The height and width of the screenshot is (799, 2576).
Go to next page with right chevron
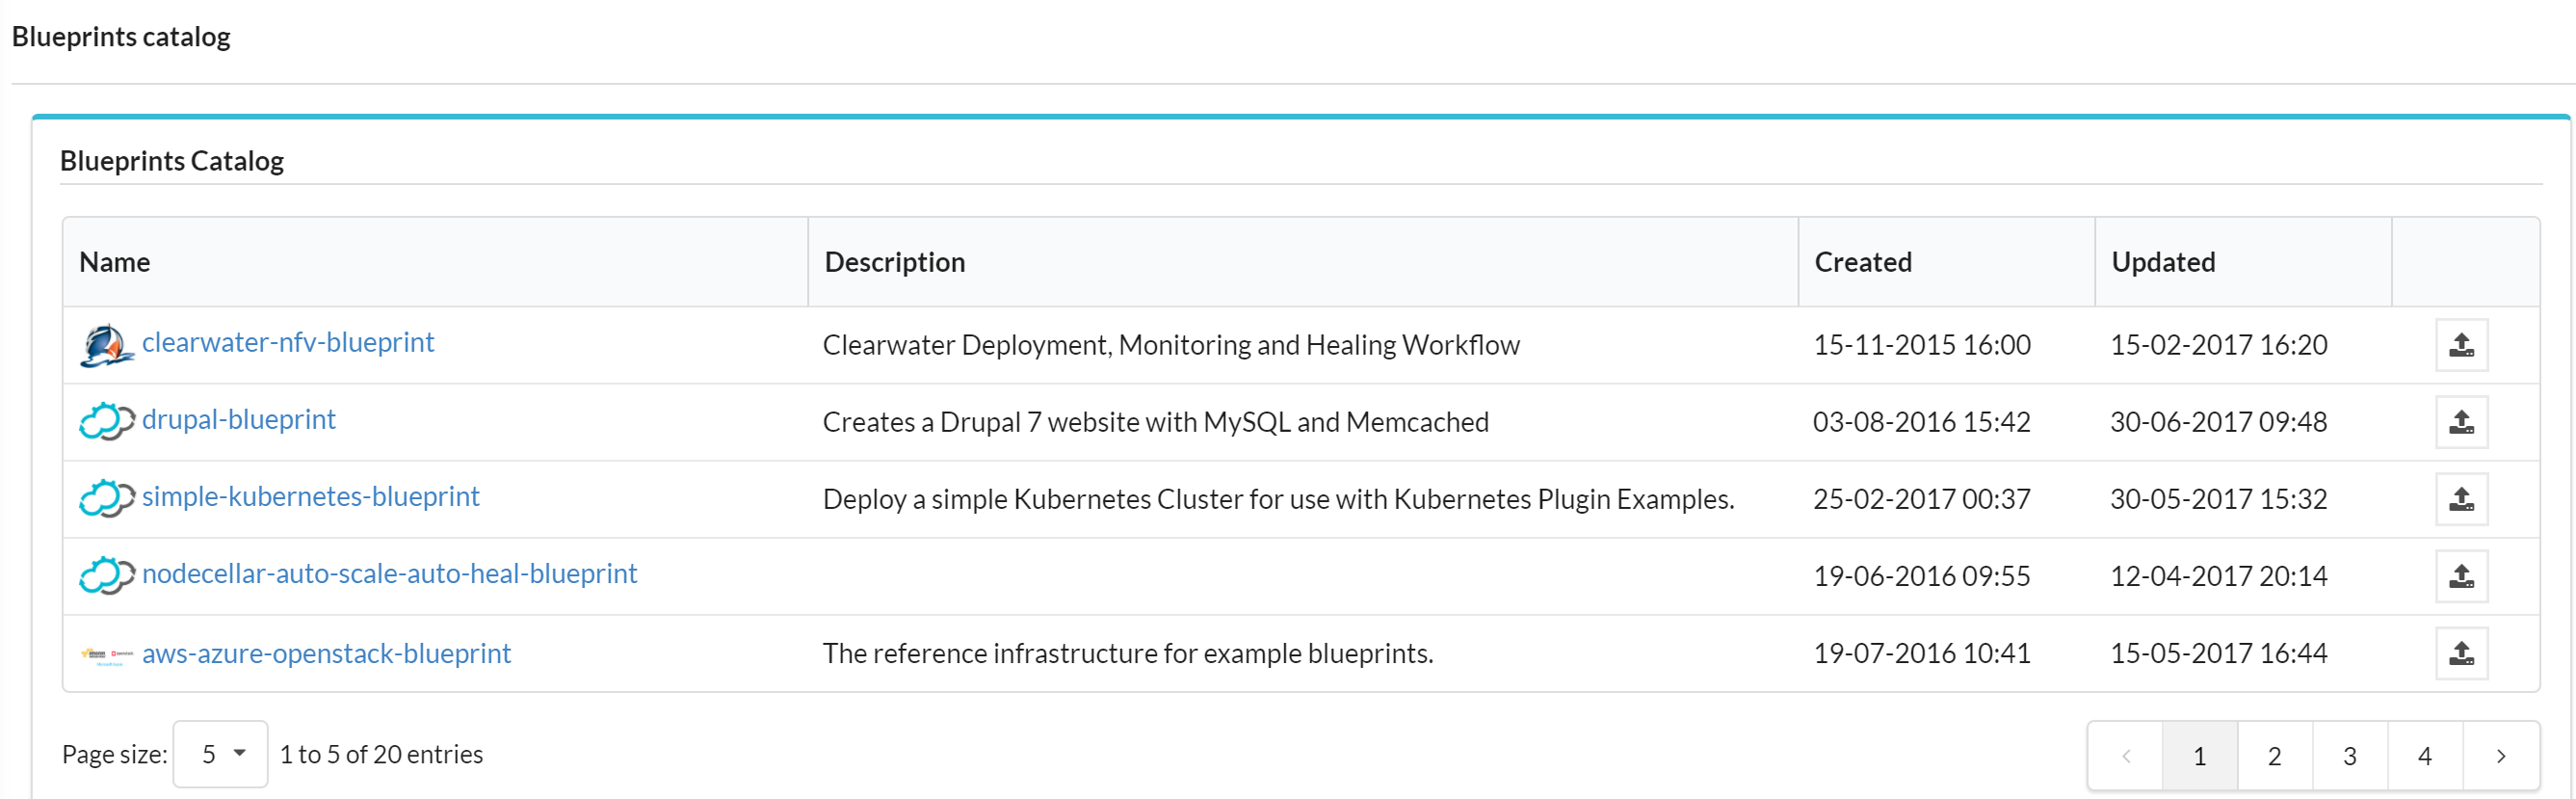click(2501, 756)
